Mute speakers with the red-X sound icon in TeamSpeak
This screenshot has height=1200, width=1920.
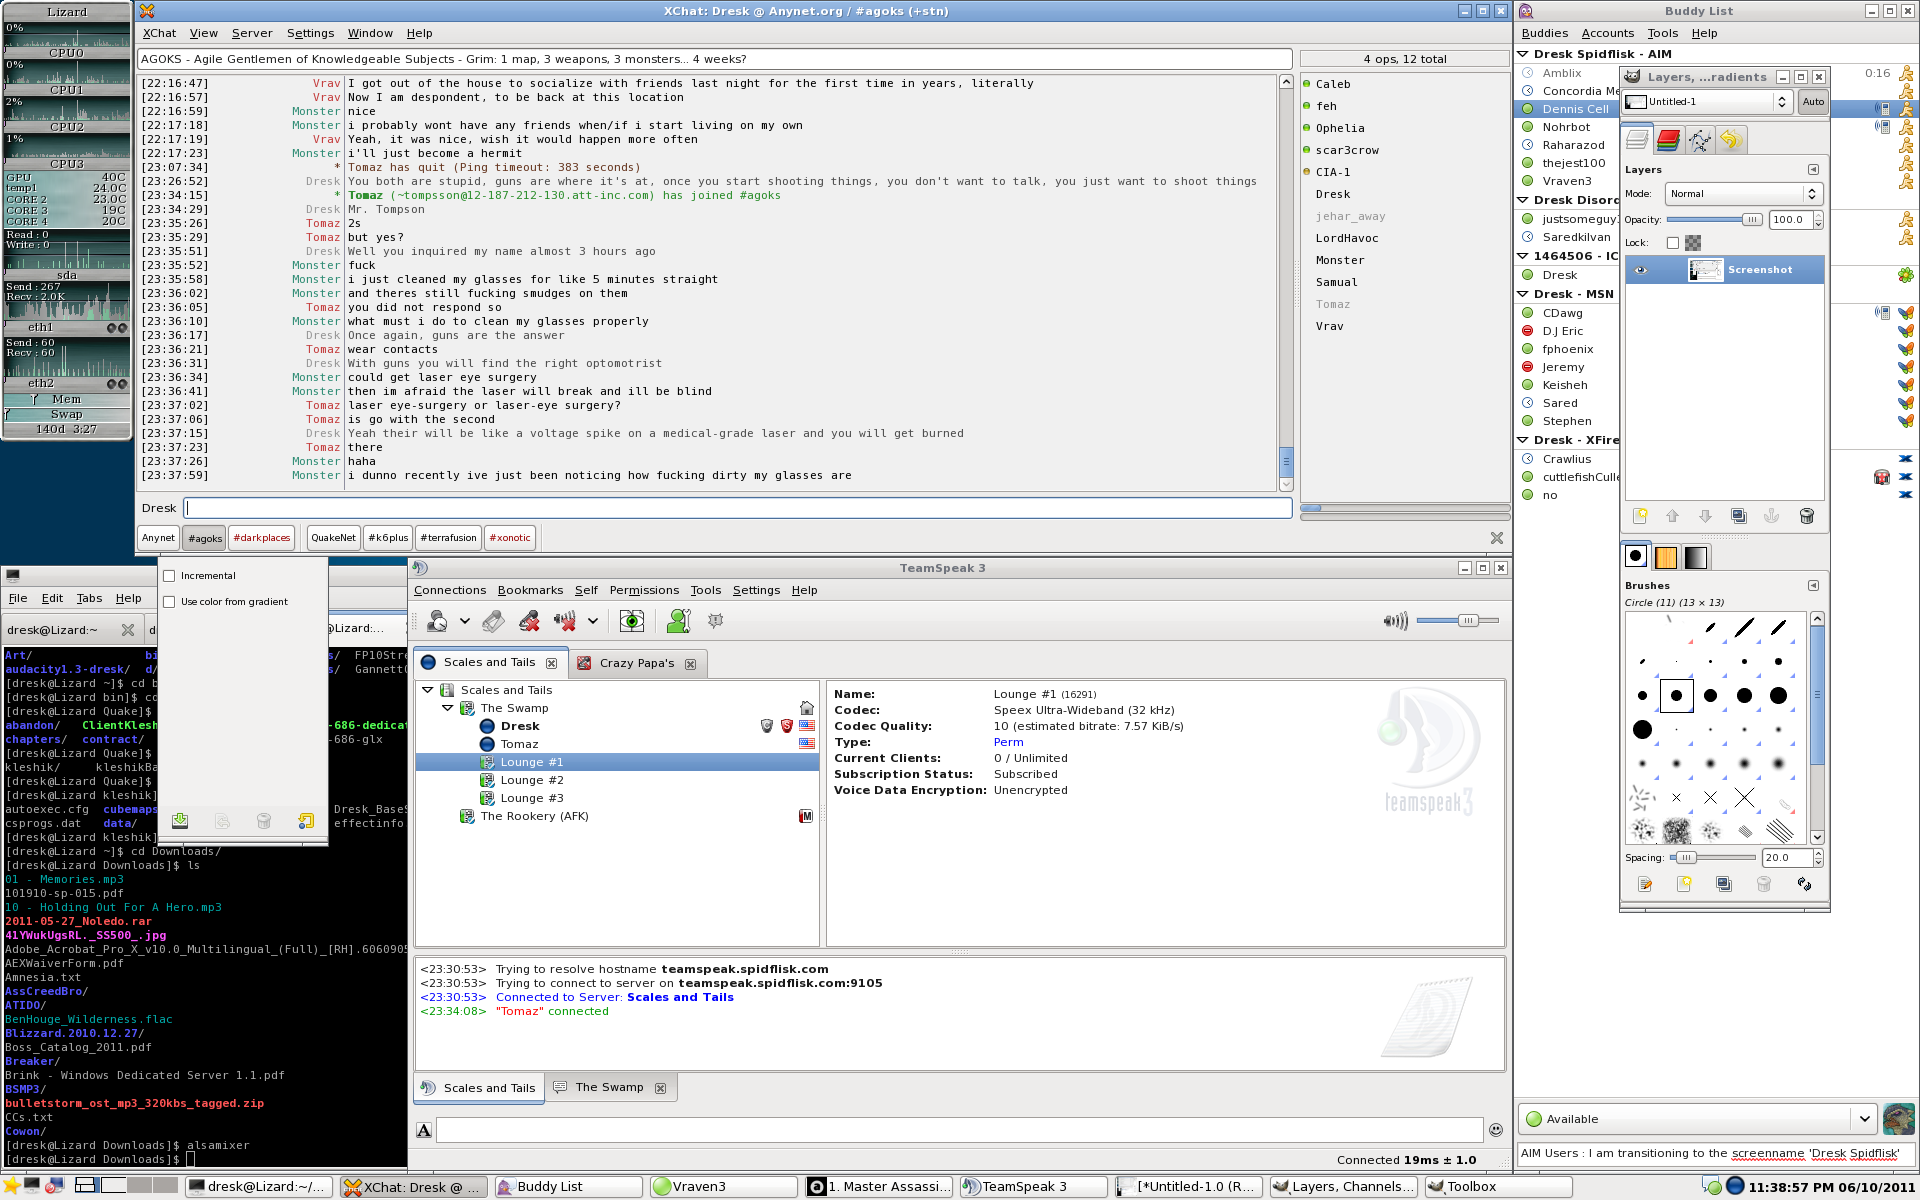[x=565, y=621]
